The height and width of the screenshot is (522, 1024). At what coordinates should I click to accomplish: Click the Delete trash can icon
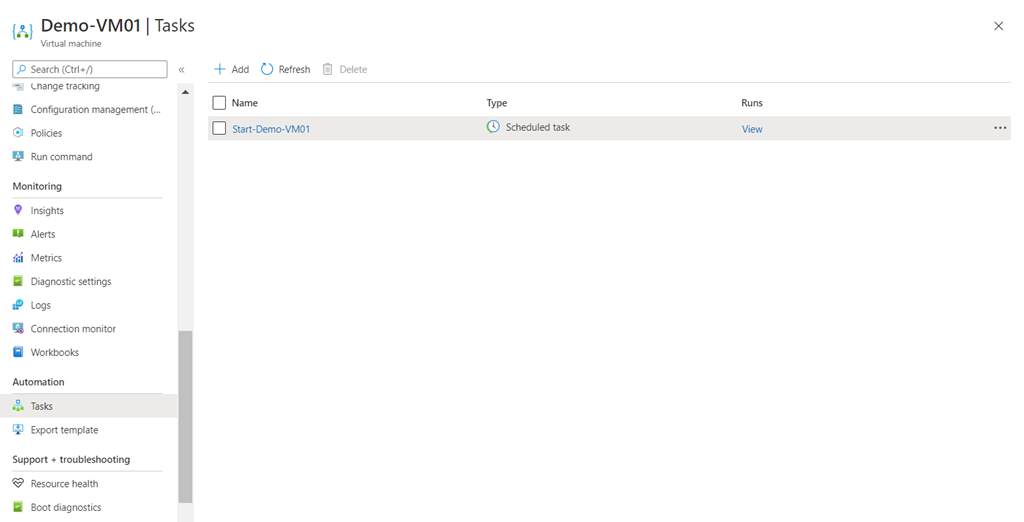tap(328, 69)
